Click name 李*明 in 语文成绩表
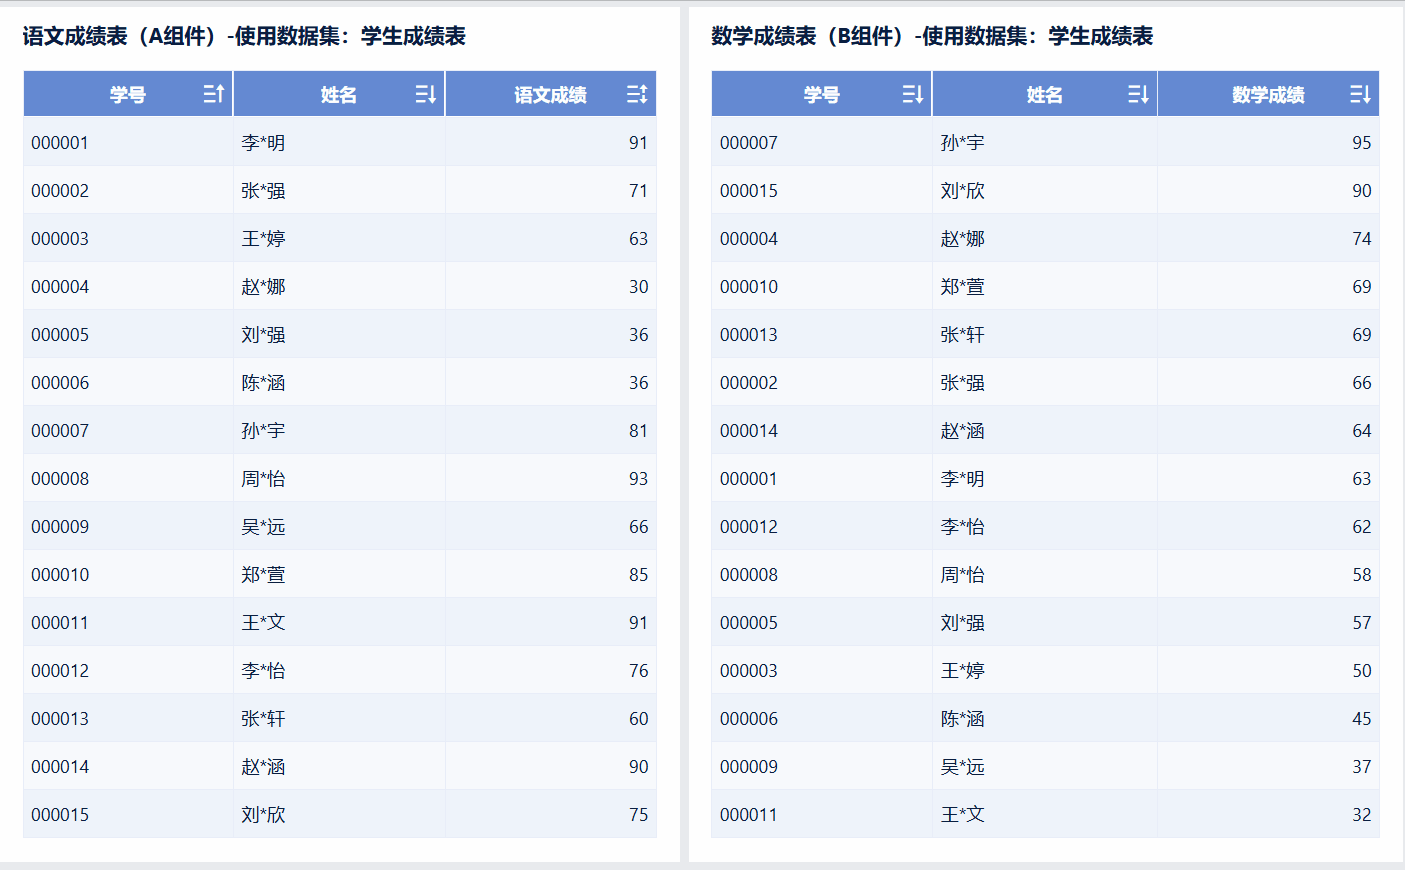Image resolution: width=1405 pixels, height=870 pixels. (x=263, y=143)
